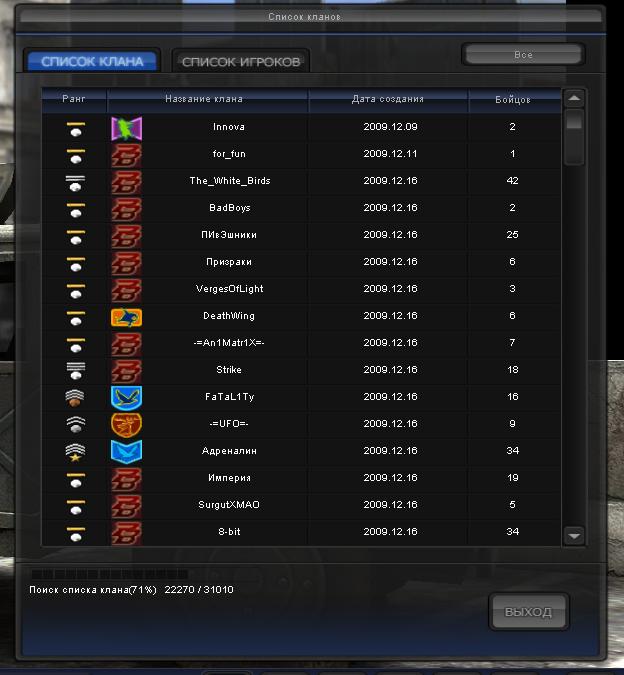Click the red default emblem for 8-bit
Viewport: 624px width, 675px height.
[127, 533]
